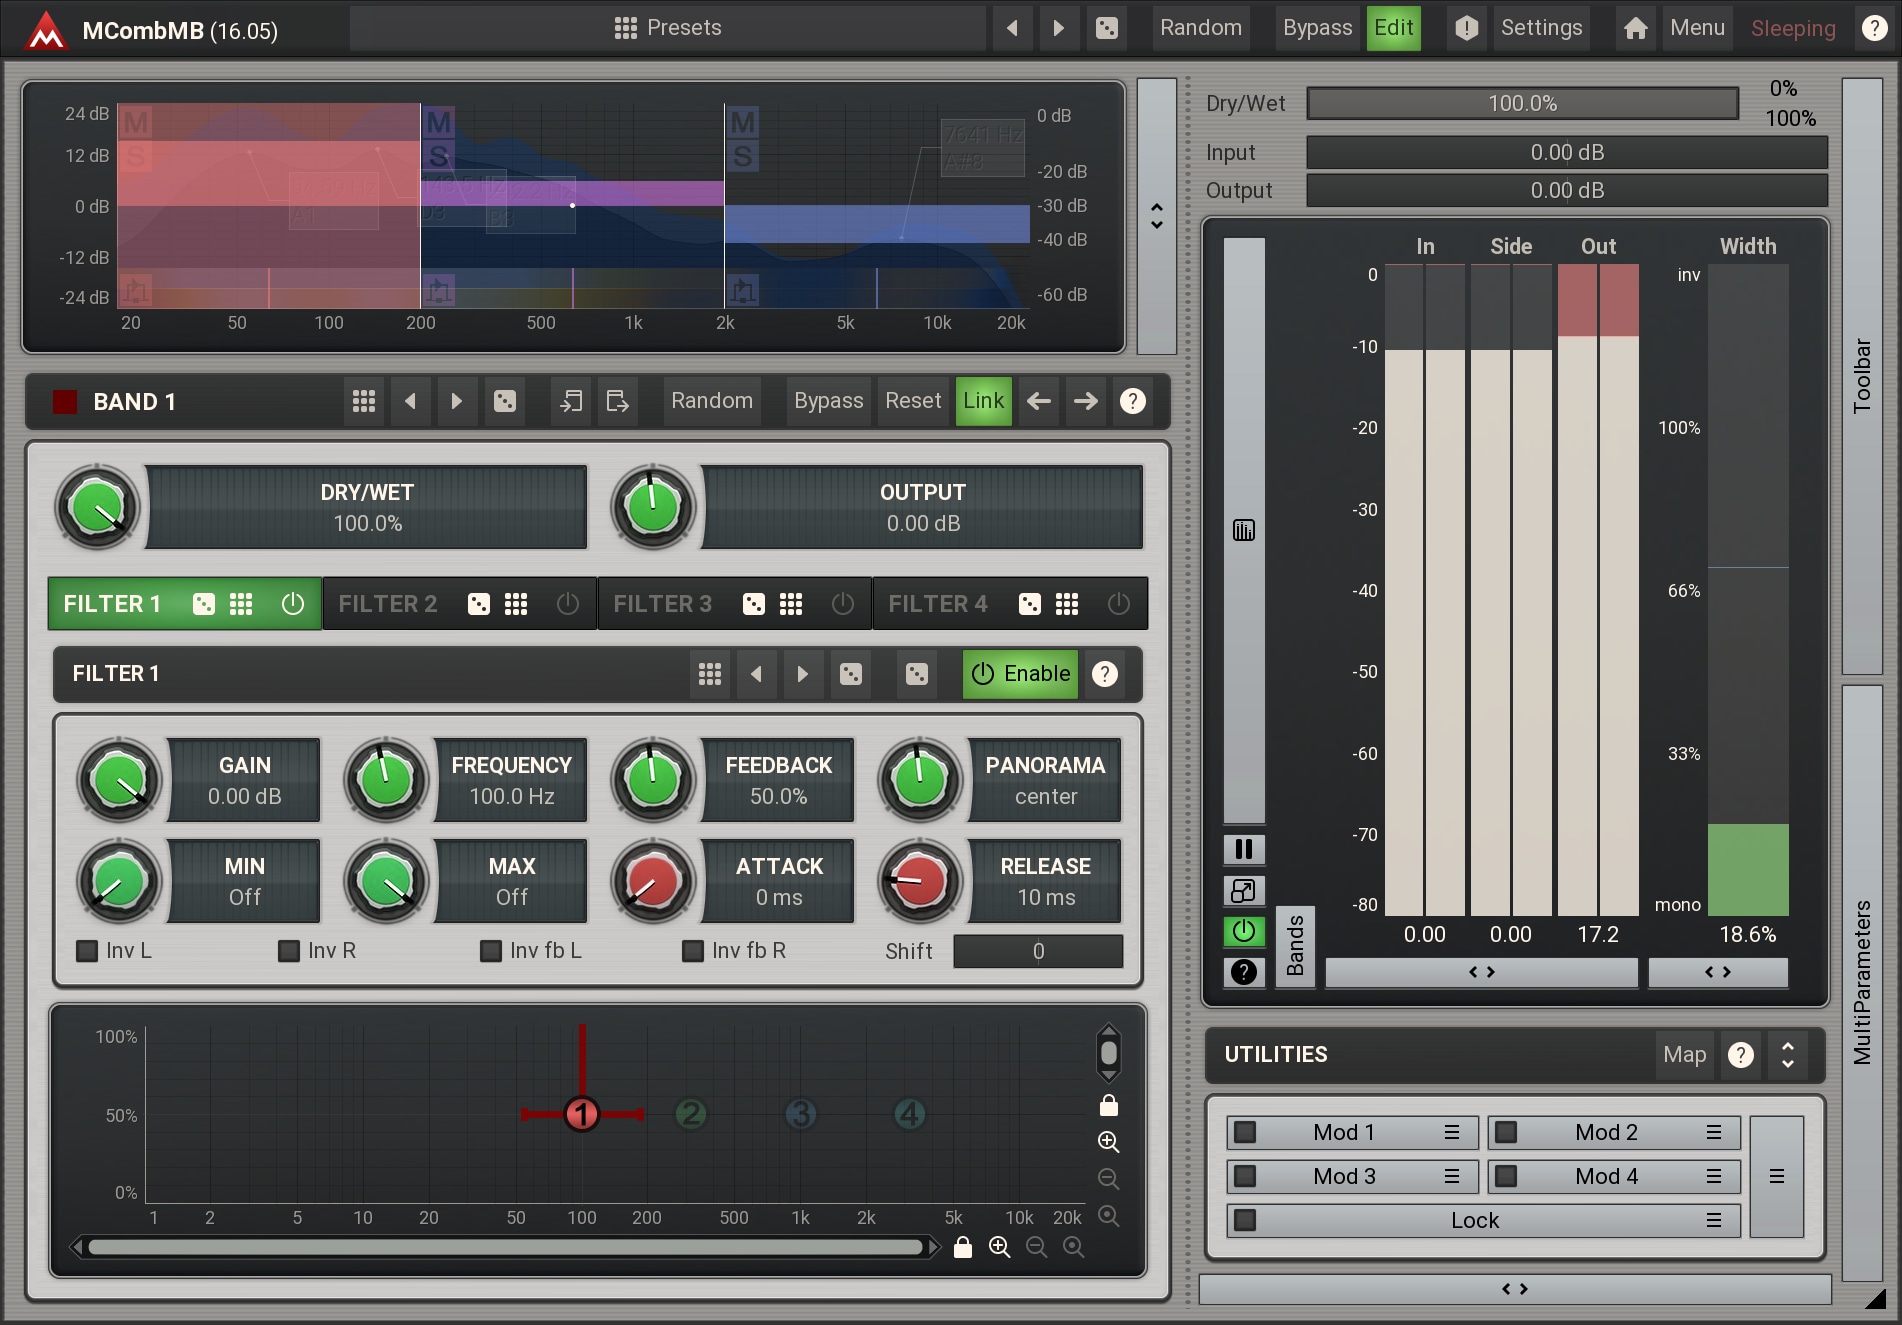Open the Mod 1 options menu
The image size is (1902, 1325).
point(1452,1133)
